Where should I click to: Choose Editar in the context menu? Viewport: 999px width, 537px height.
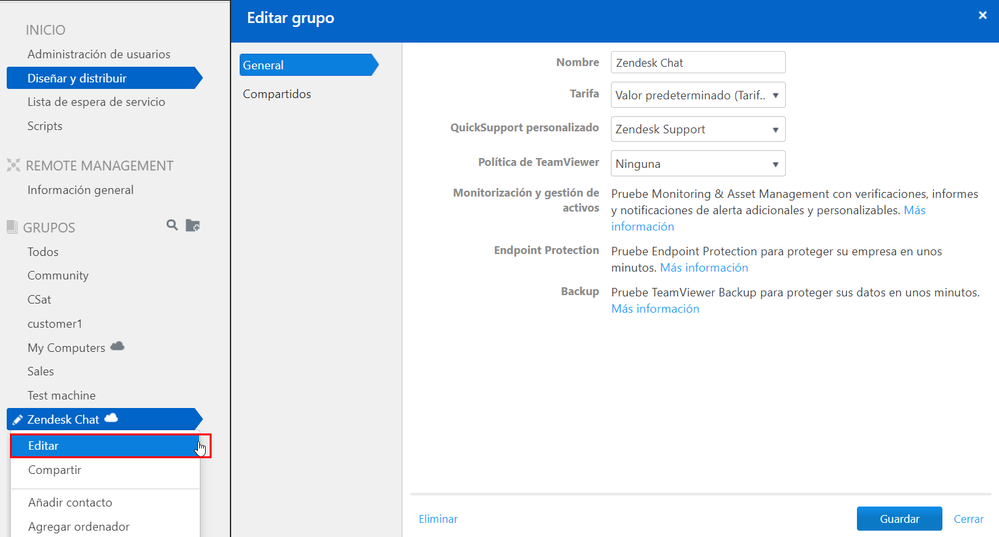click(105, 445)
